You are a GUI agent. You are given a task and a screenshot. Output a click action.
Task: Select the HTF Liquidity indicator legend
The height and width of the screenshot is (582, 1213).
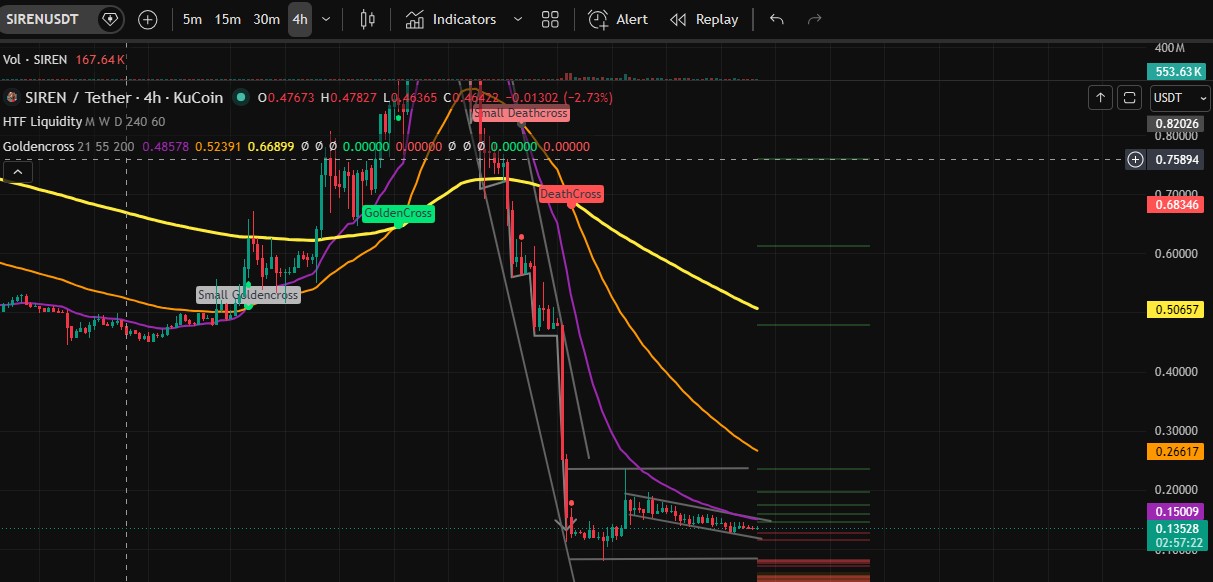point(41,121)
